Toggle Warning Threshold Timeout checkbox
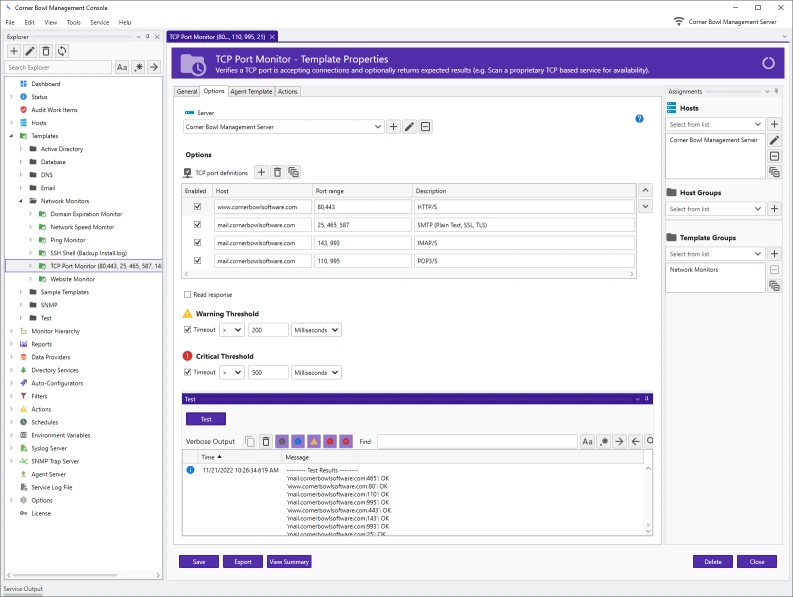The height and width of the screenshot is (597, 793). point(188,330)
